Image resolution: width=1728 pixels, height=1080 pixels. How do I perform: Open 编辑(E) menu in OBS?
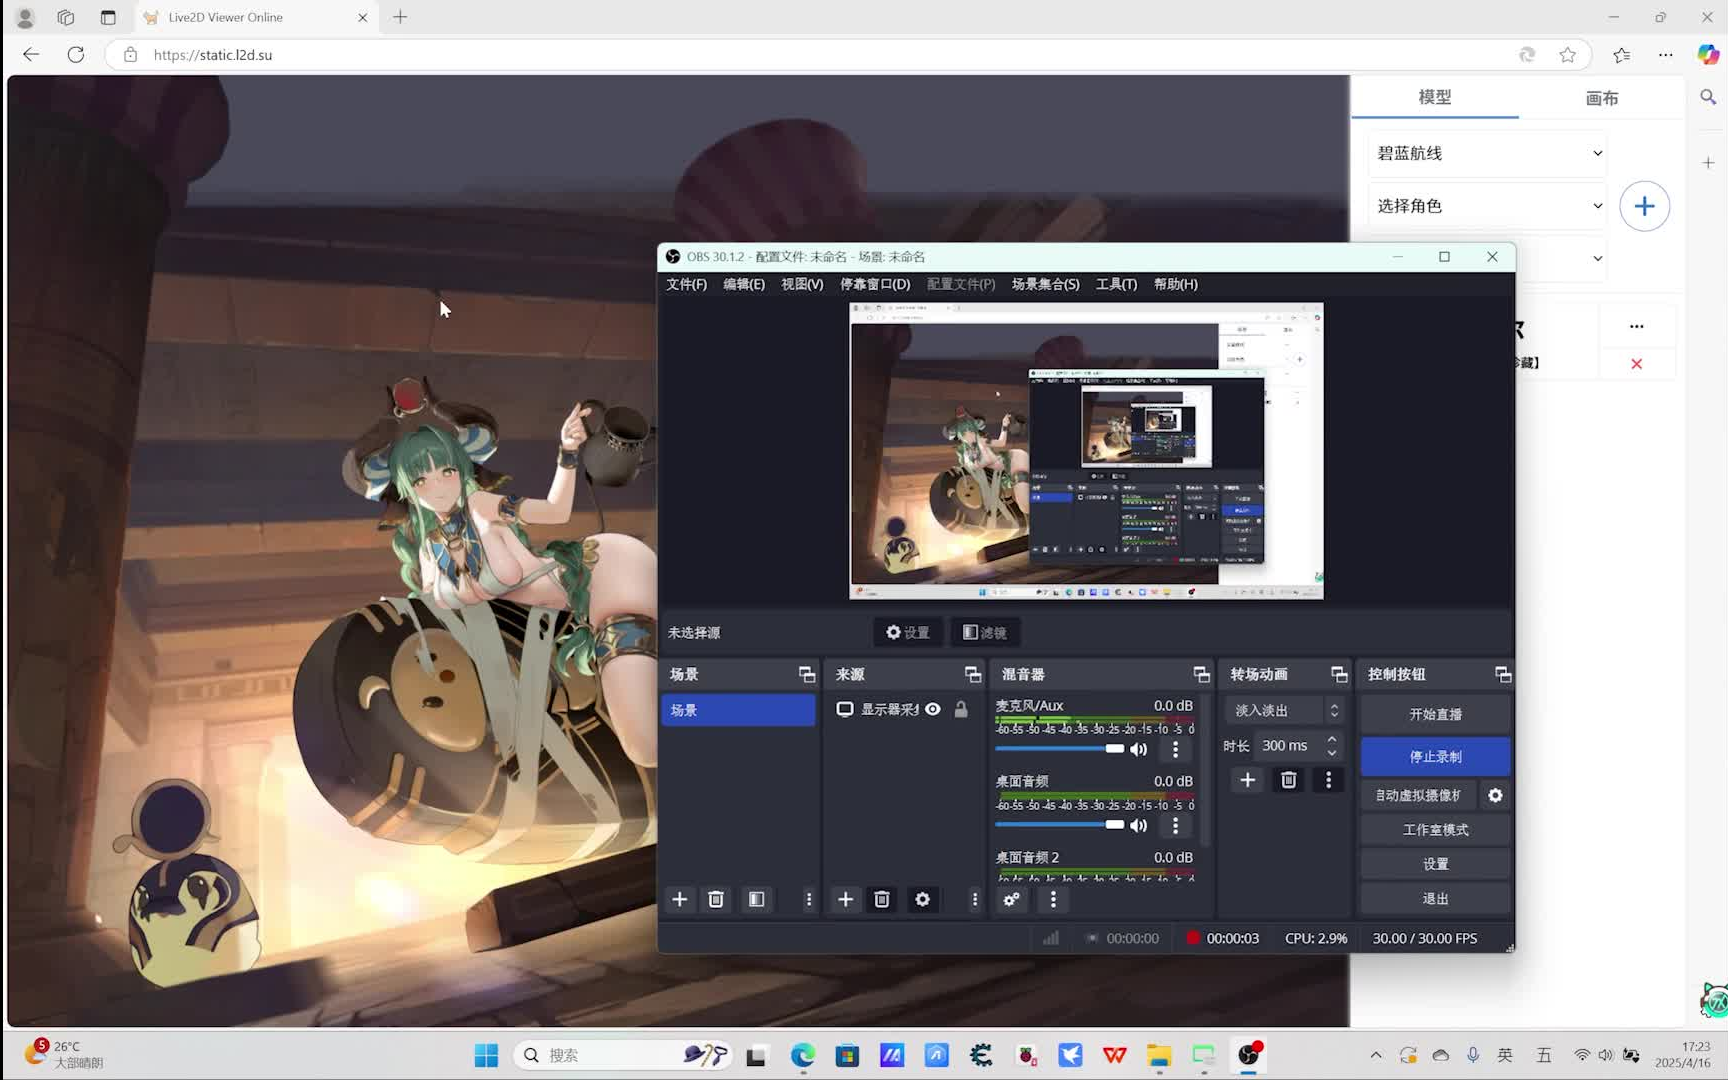point(744,284)
